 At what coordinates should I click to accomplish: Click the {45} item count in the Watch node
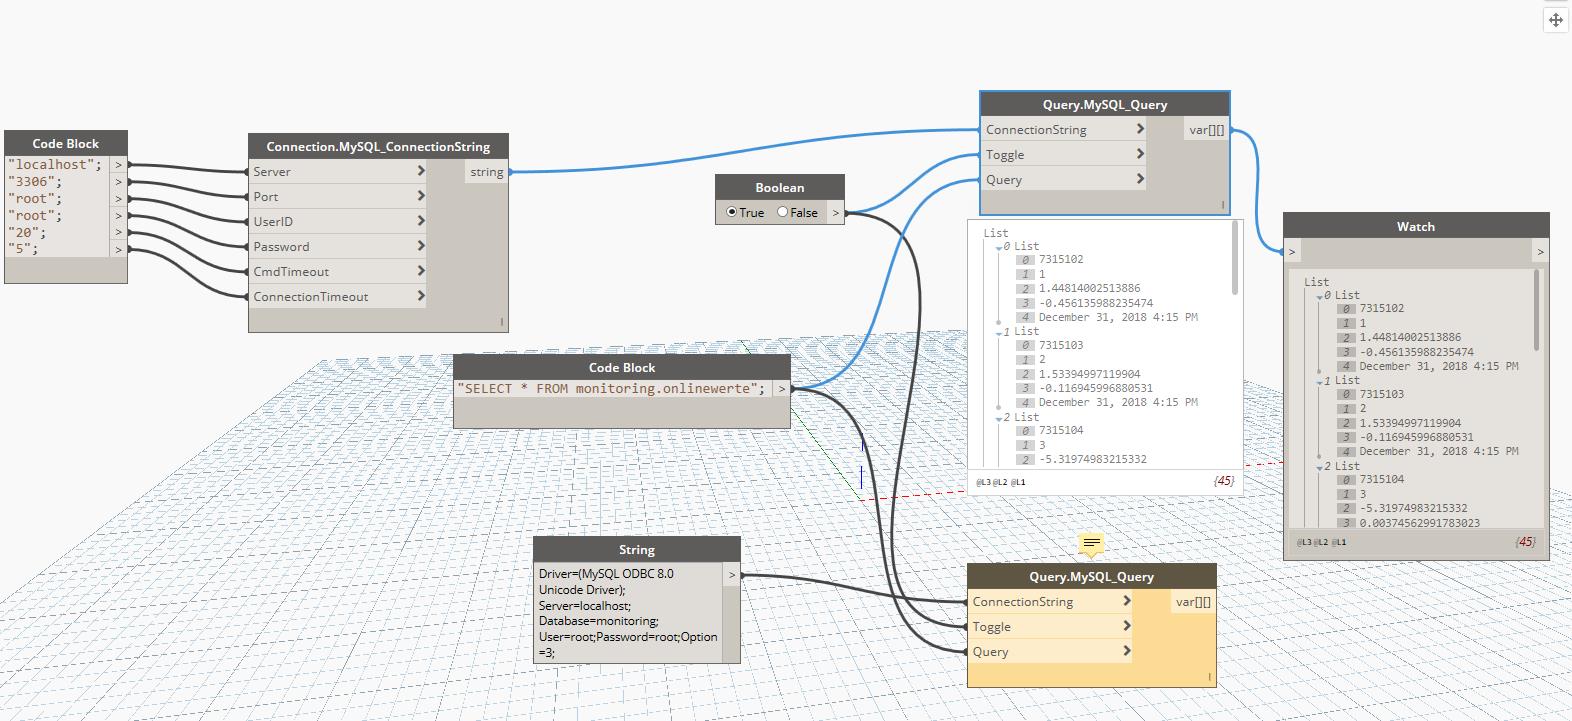[x=1525, y=542]
